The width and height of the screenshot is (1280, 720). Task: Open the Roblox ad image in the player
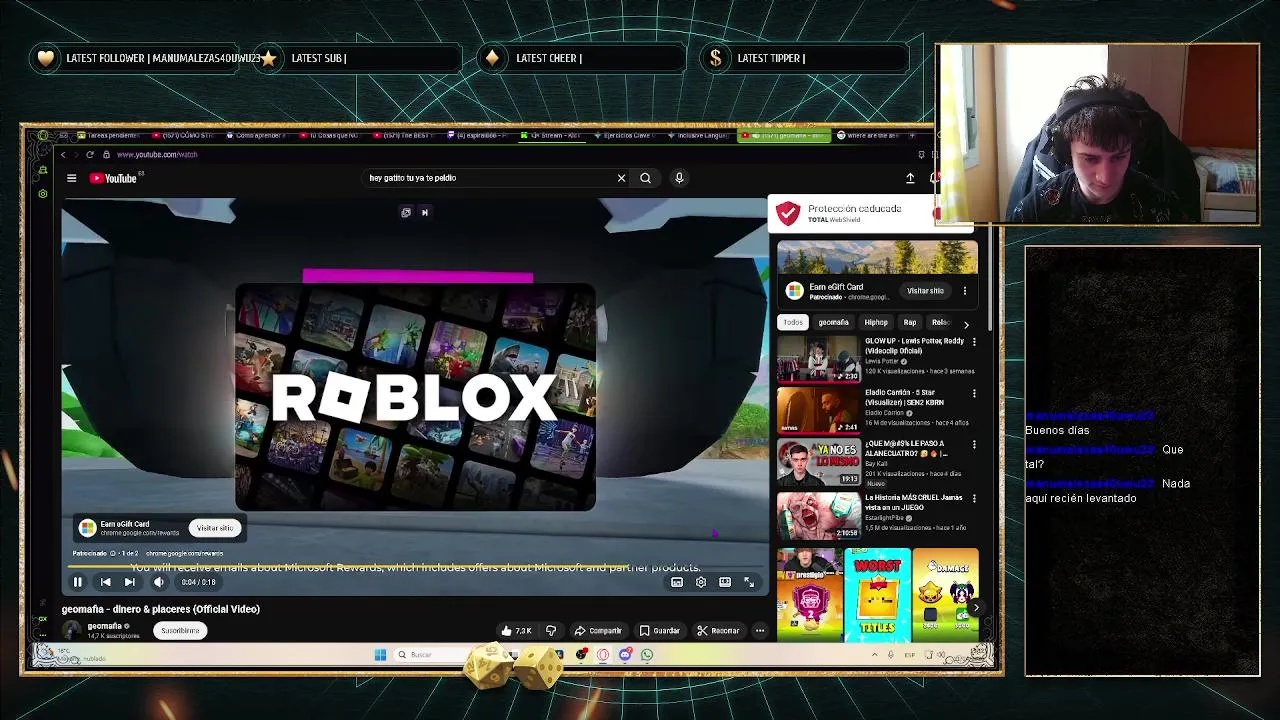tap(415, 397)
